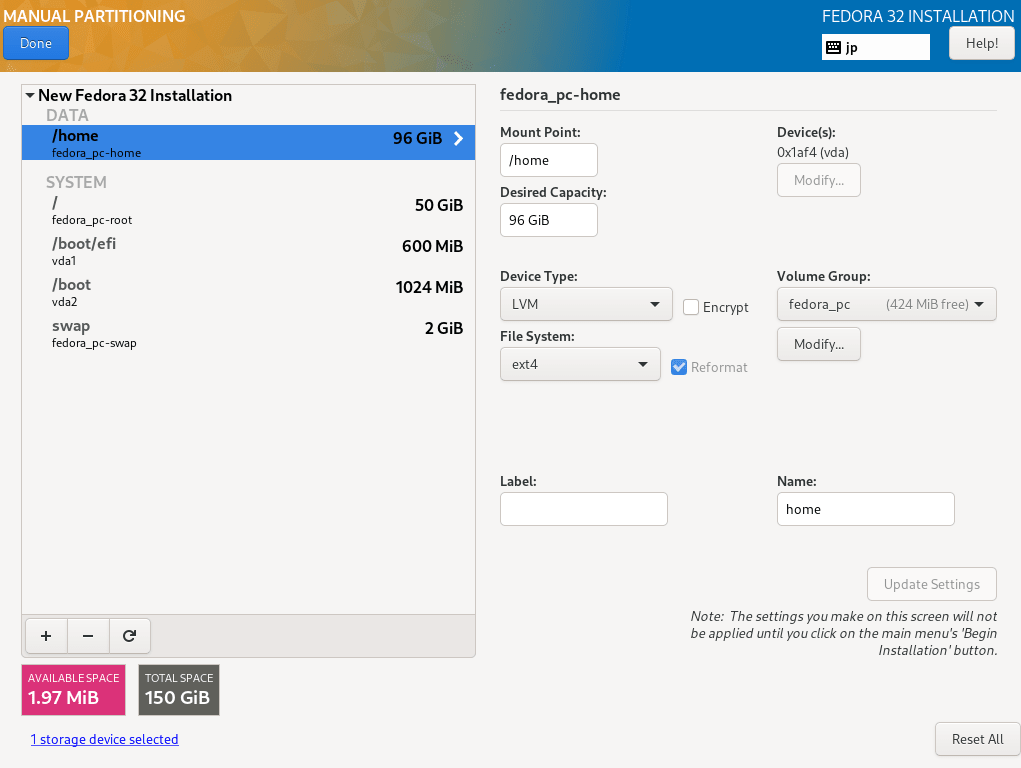The height and width of the screenshot is (768, 1021).
Task: Select the /home fedora_pc-home partition
Action: coord(248,143)
